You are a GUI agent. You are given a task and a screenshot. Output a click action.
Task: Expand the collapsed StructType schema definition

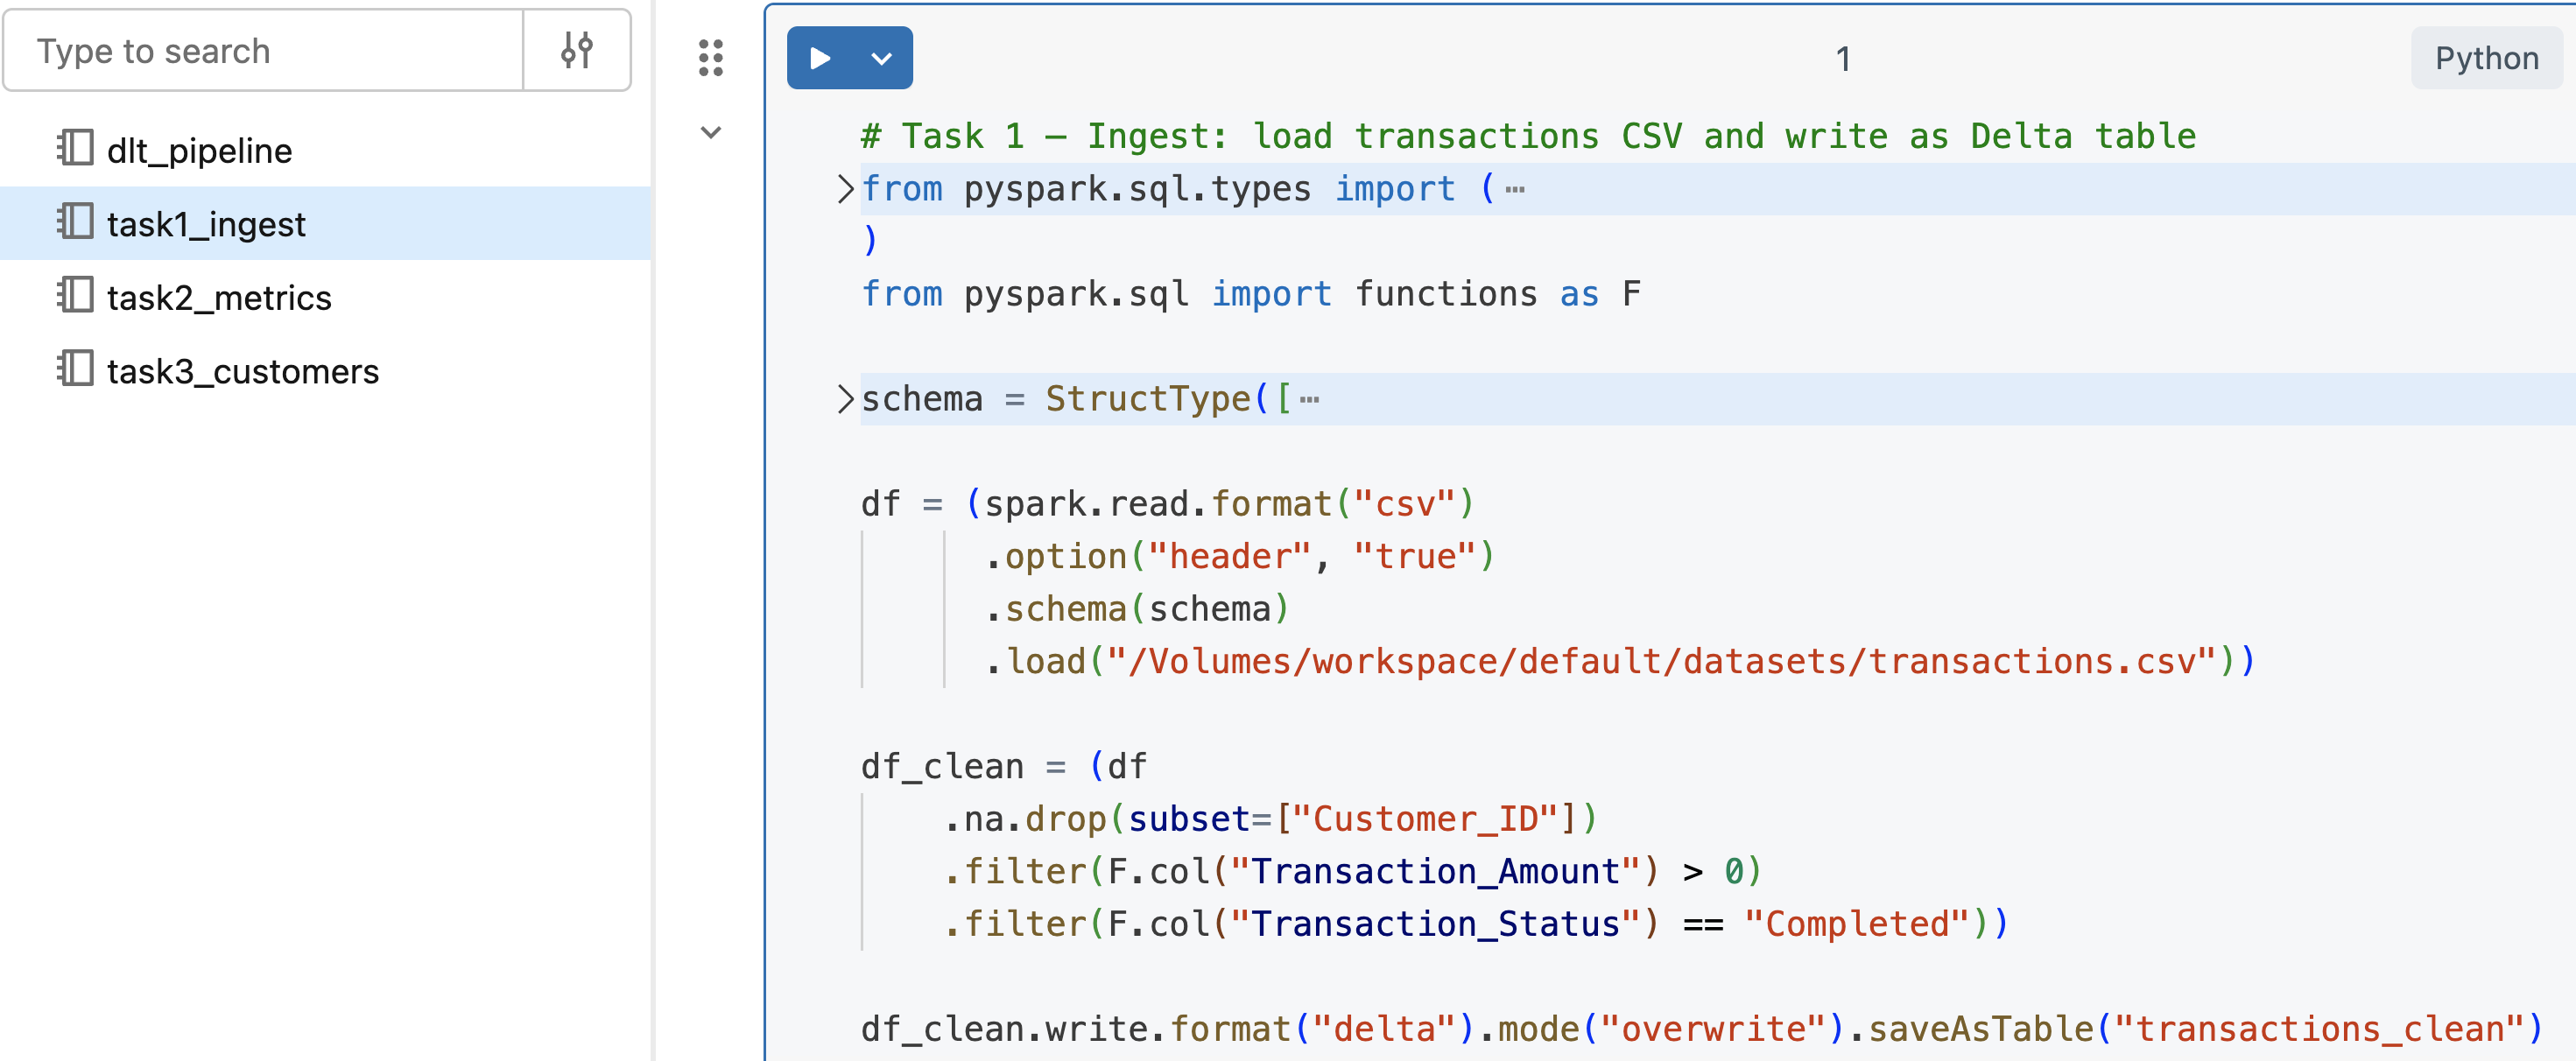click(846, 397)
